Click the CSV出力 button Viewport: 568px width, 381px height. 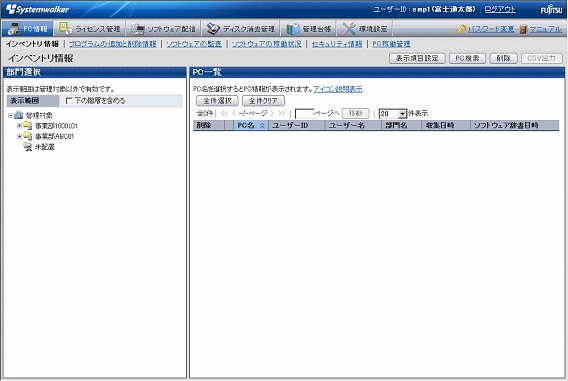542,58
